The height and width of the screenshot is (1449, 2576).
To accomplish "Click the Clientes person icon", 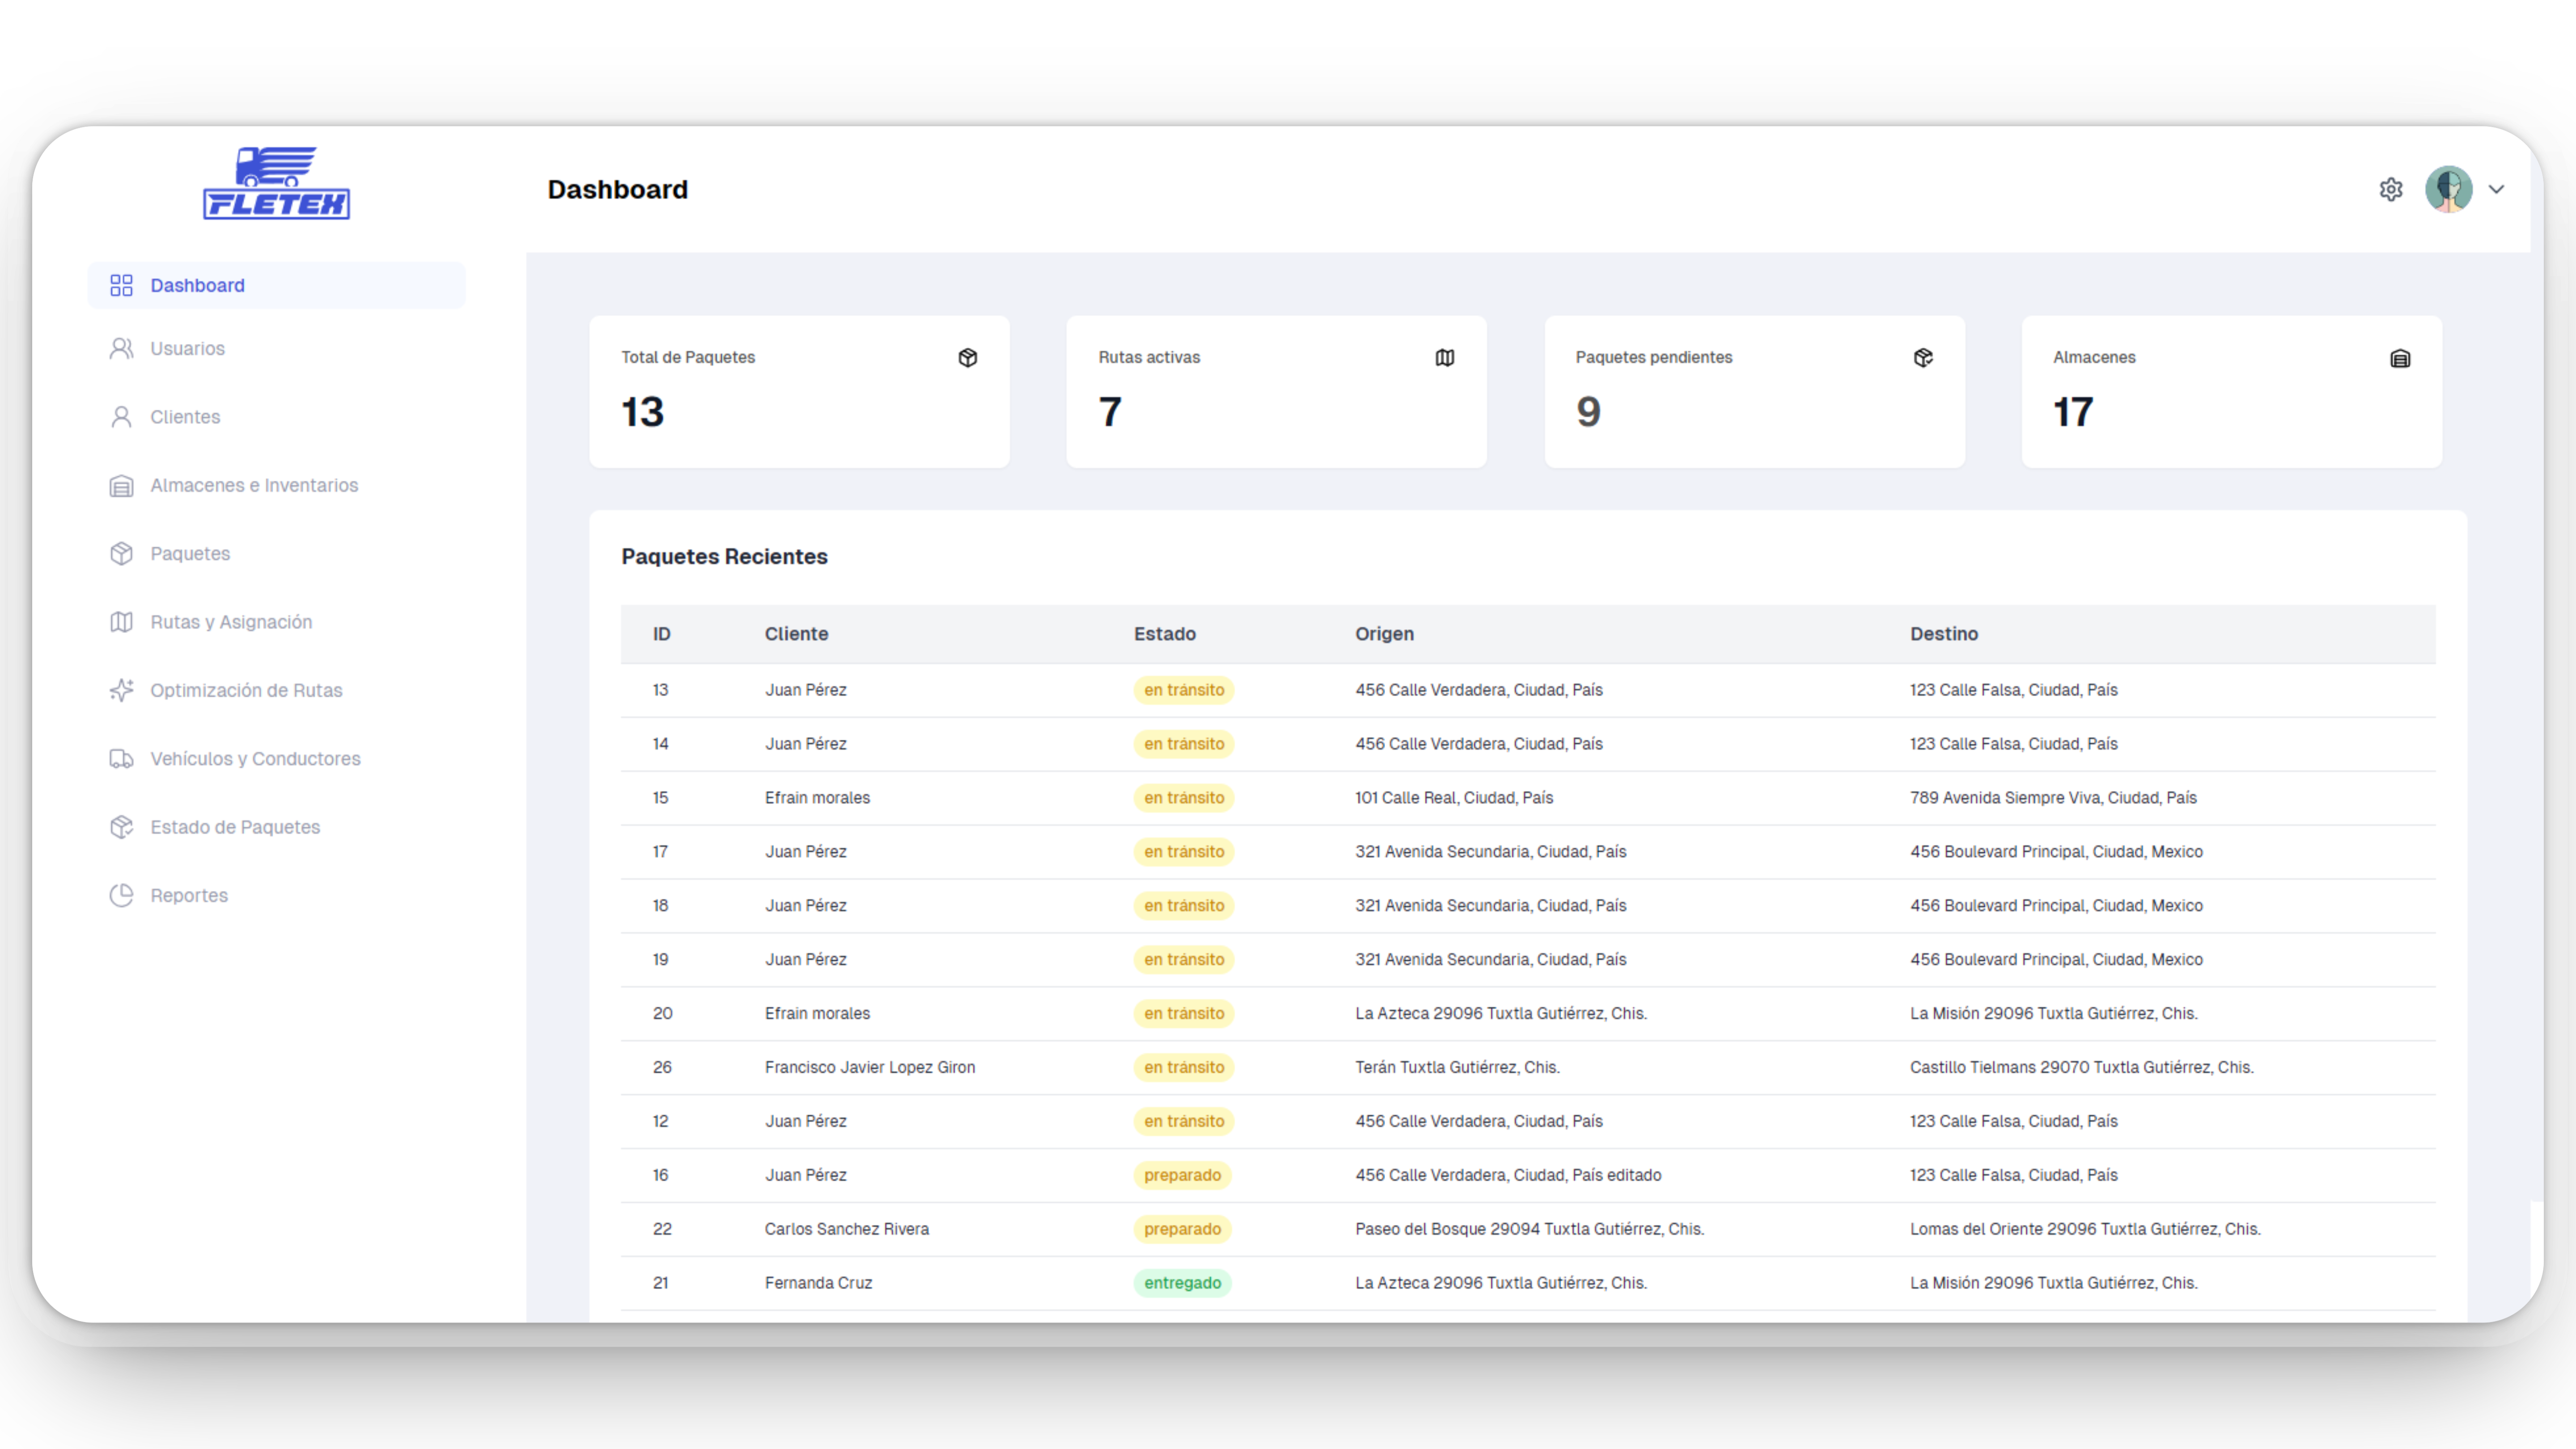I will [121, 417].
